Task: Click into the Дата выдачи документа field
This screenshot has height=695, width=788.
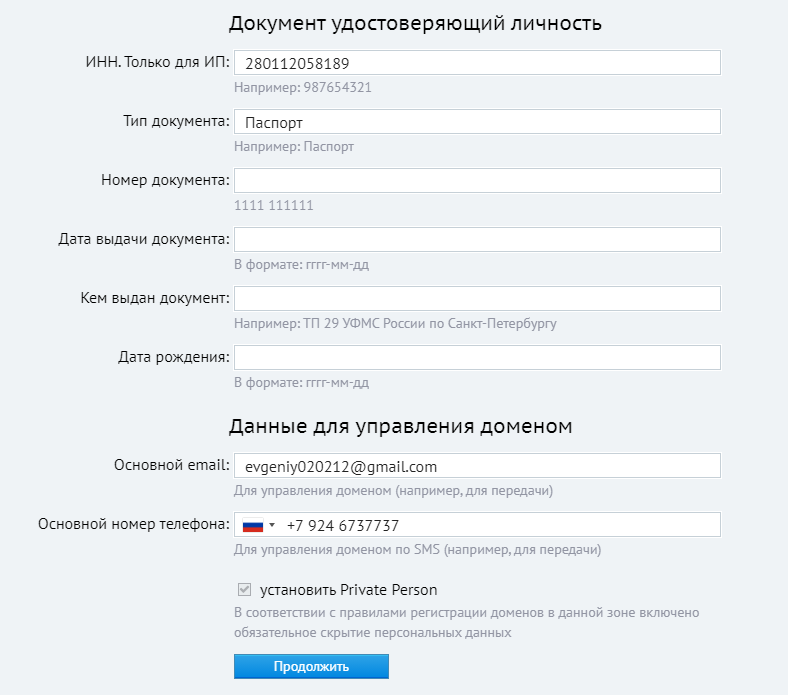Action: click(477, 240)
